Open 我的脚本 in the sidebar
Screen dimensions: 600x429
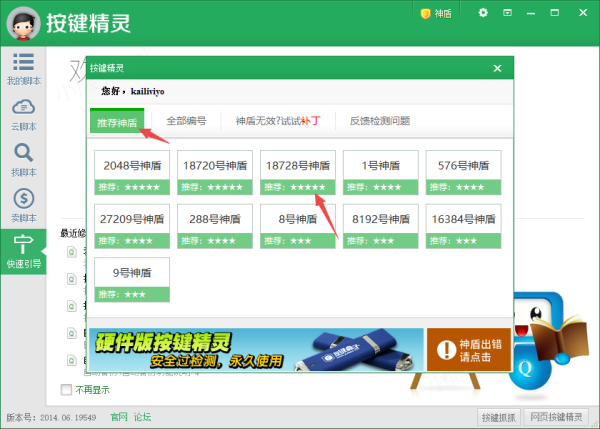point(23,69)
